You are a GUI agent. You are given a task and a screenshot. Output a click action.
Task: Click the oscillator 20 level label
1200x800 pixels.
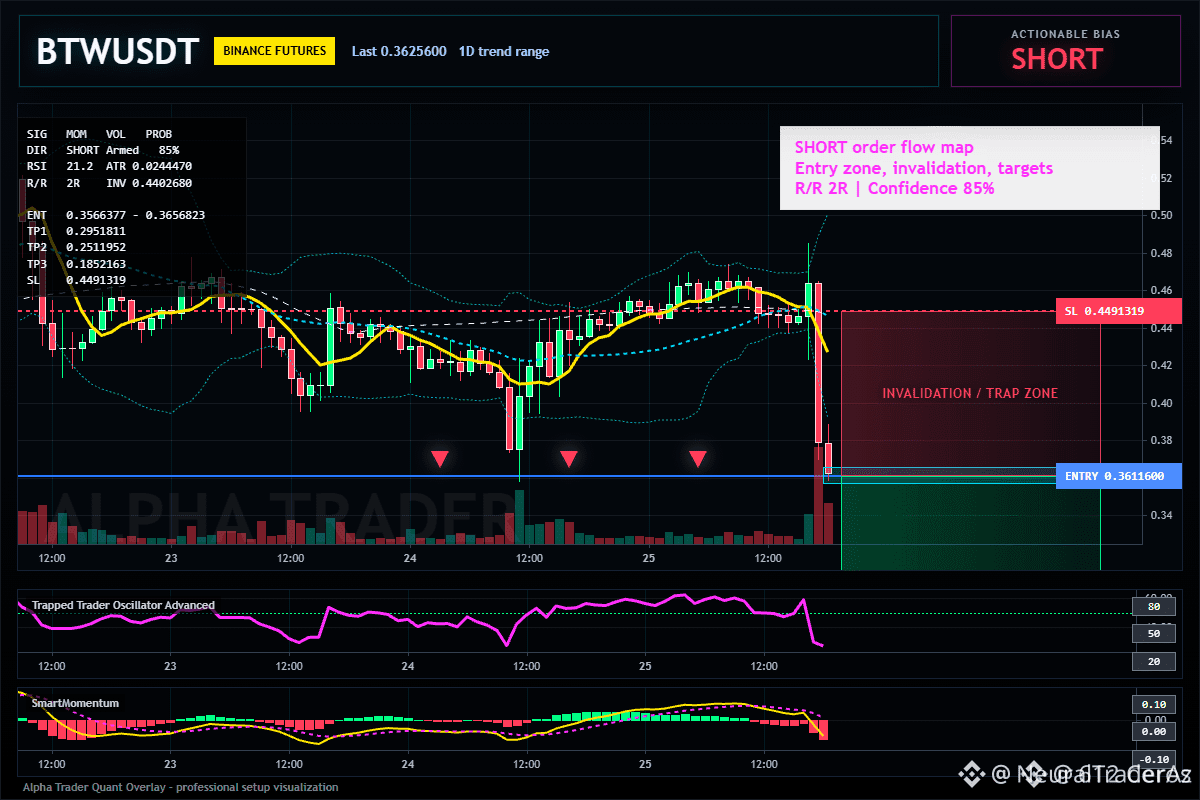[x=1153, y=662]
